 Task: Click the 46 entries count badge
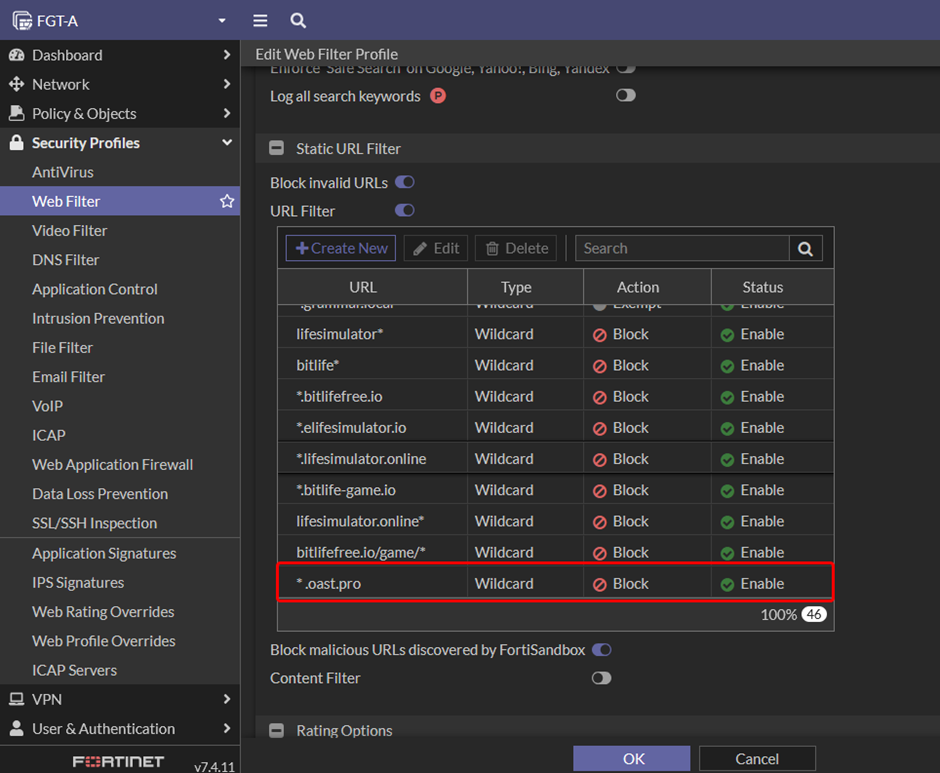click(814, 615)
